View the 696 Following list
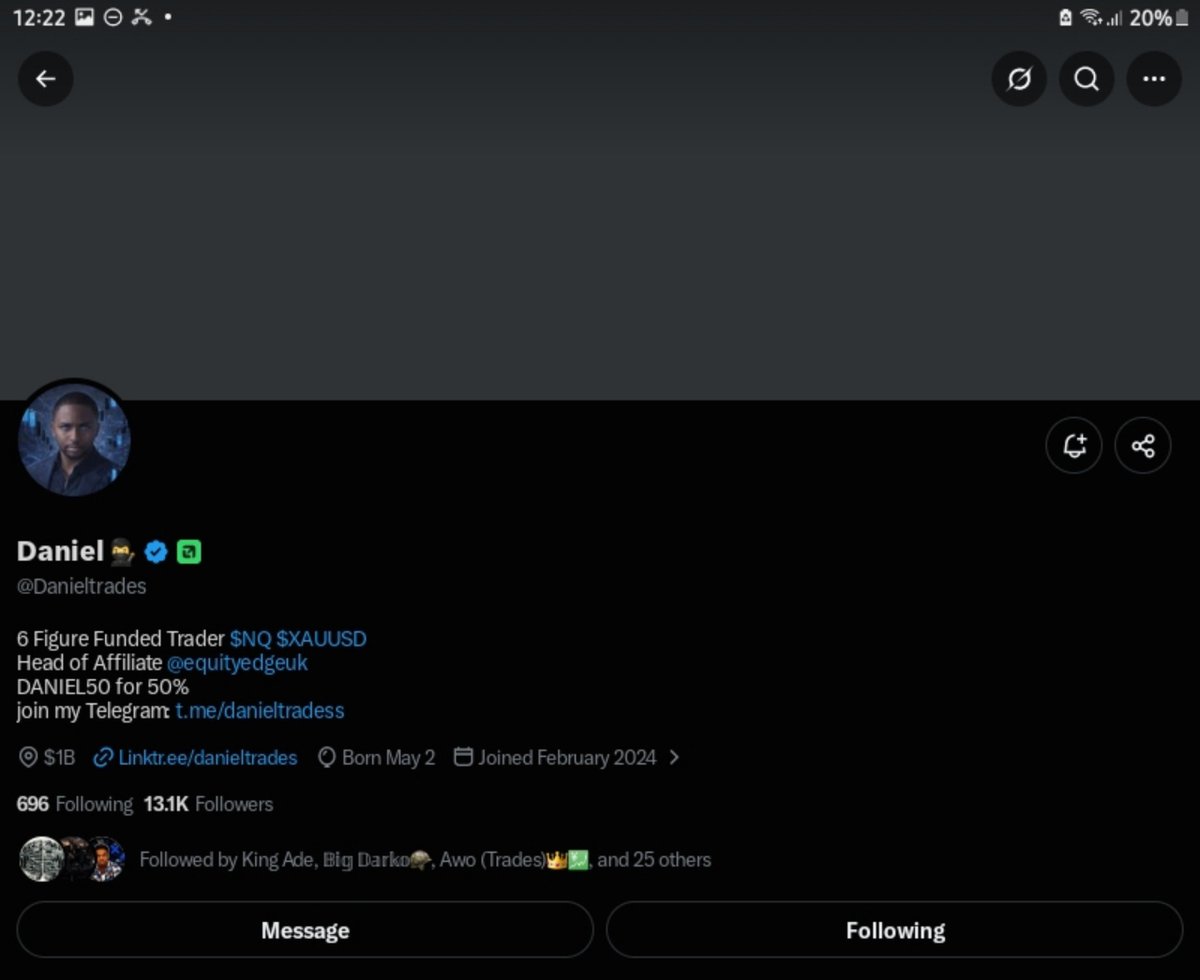The height and width of the screenshot is (980, 1200). click(x=74, y=804)
